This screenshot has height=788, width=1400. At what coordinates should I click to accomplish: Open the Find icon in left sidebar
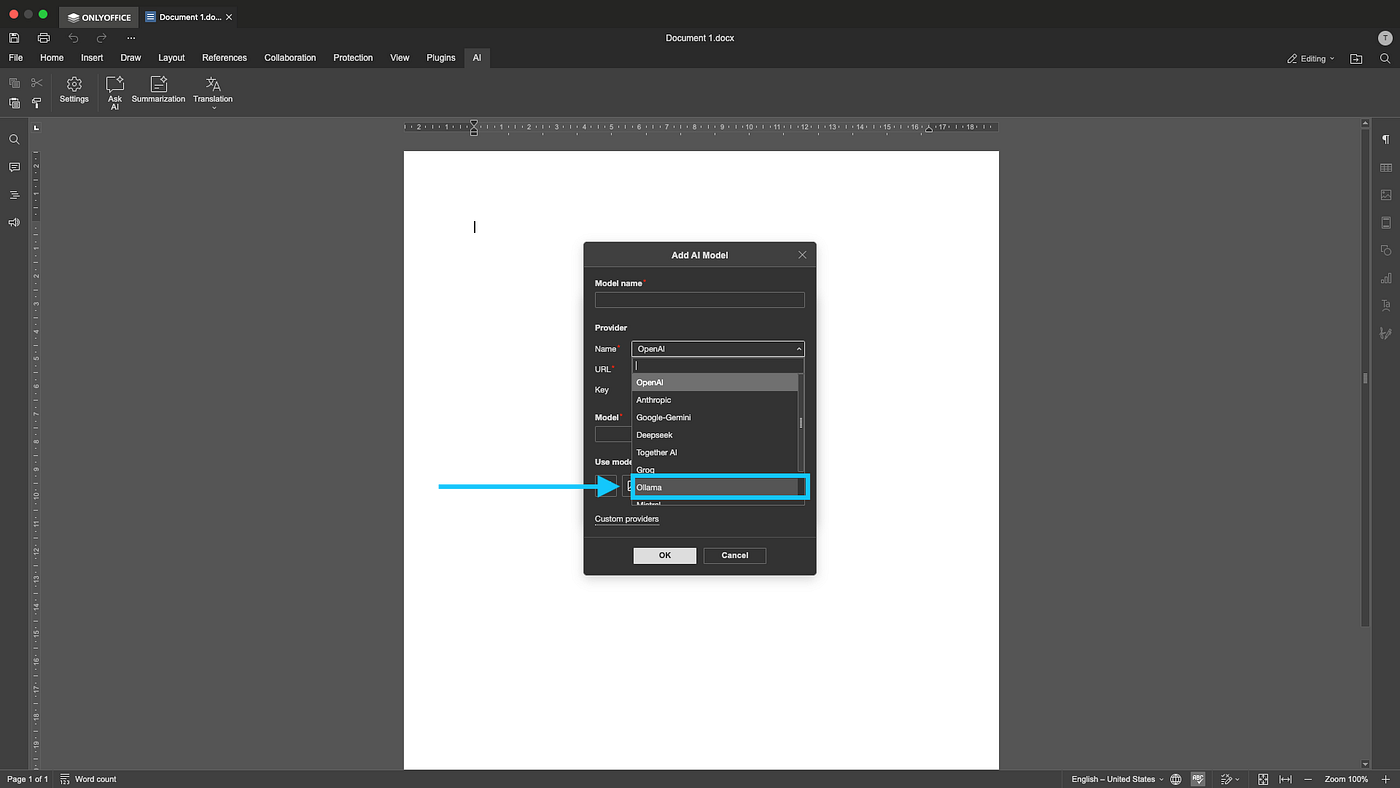click(x=14, y=140)
